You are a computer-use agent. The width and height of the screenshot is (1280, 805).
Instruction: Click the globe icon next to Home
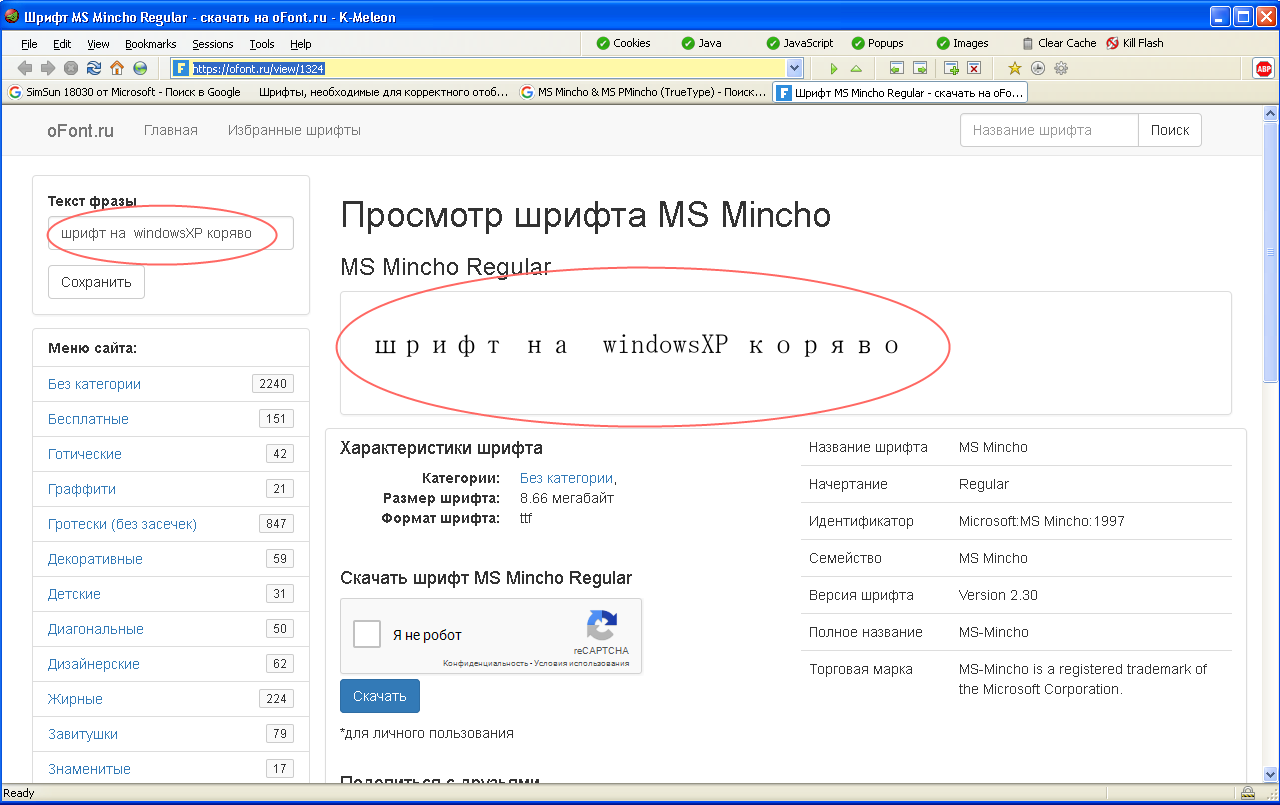click(140, 68)
